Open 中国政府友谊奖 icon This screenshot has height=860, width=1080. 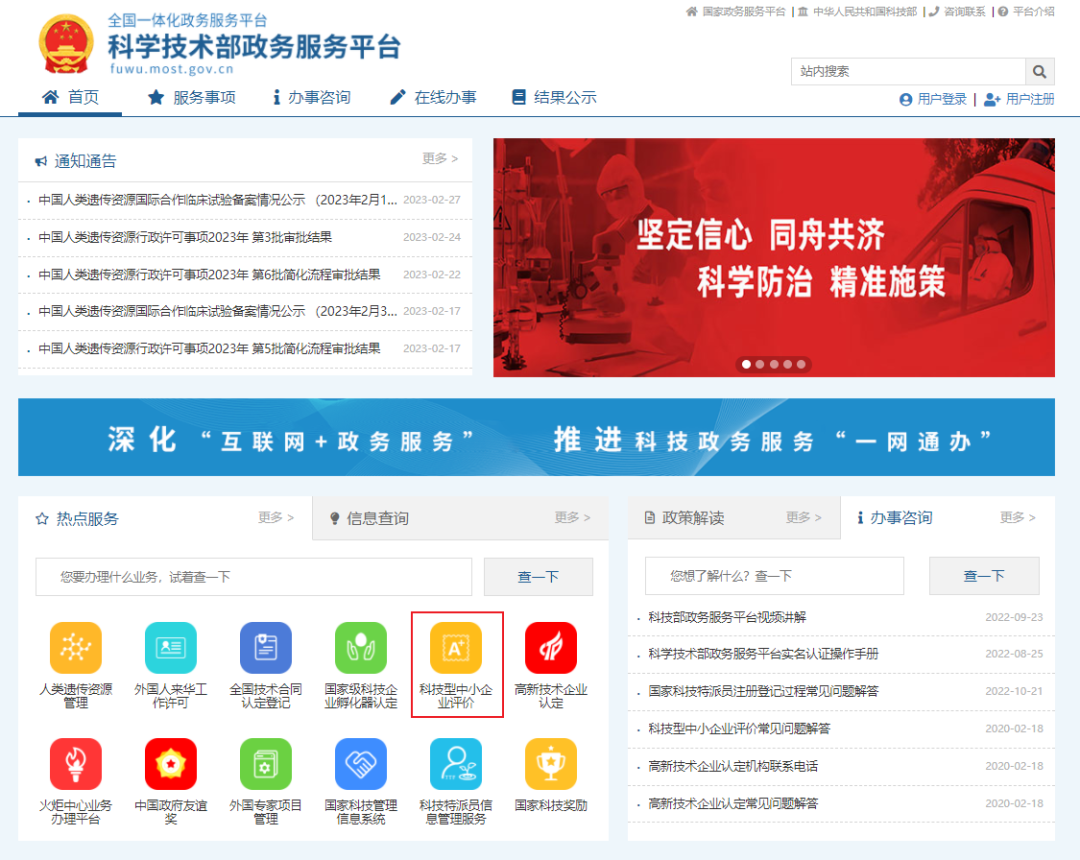[171, 764]
